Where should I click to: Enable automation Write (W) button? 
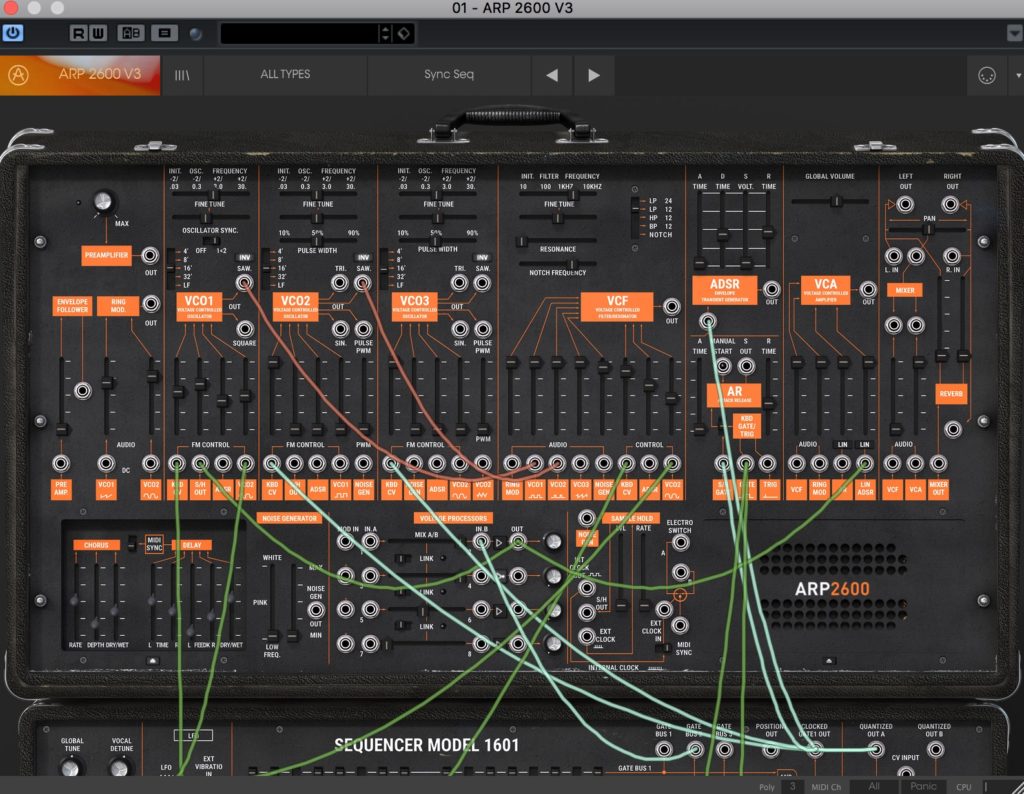pyautogui.click(x=98, y=33)
